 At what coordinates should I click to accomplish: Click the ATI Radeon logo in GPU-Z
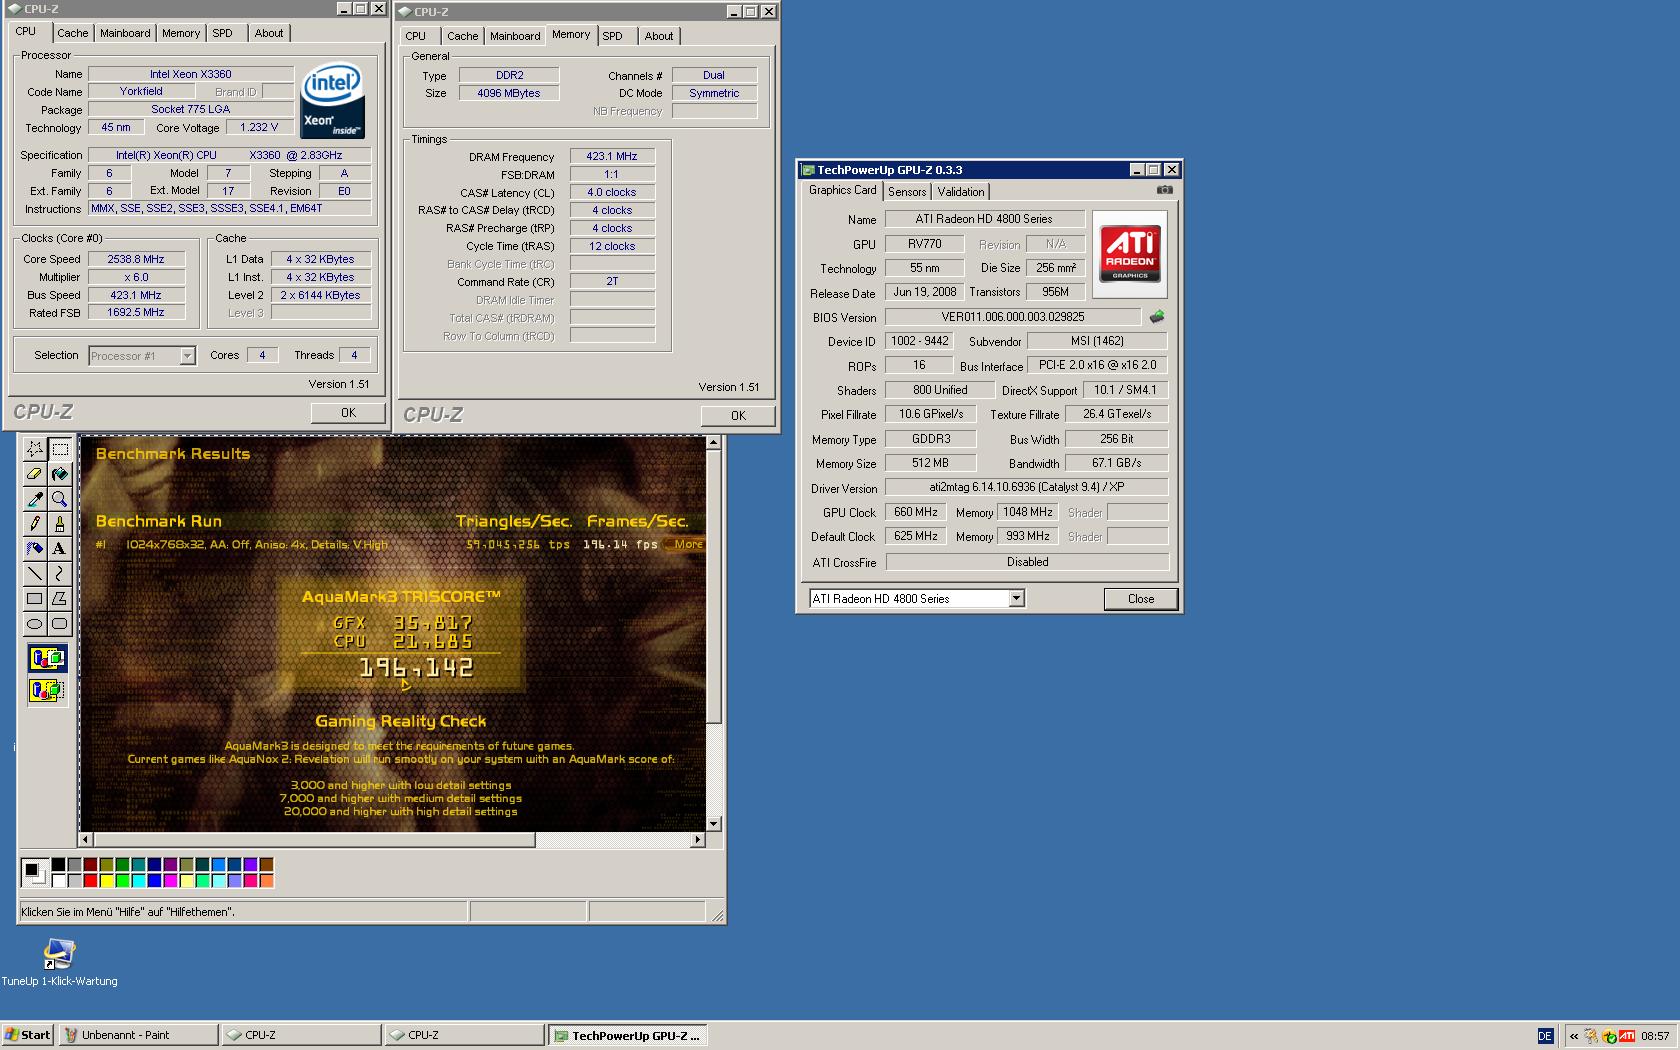click(x=1130, y=254)
